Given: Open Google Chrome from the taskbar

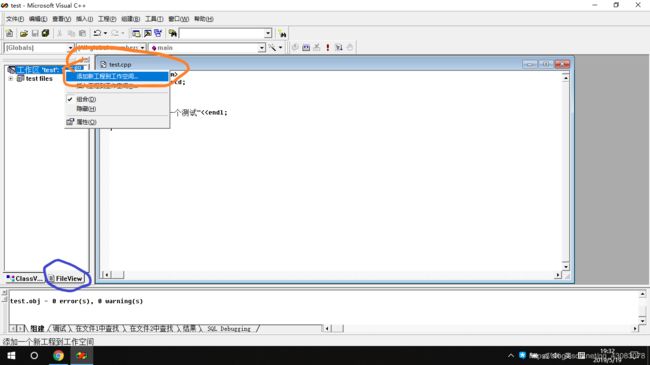Looking at the screenshot, I should 58,355.
